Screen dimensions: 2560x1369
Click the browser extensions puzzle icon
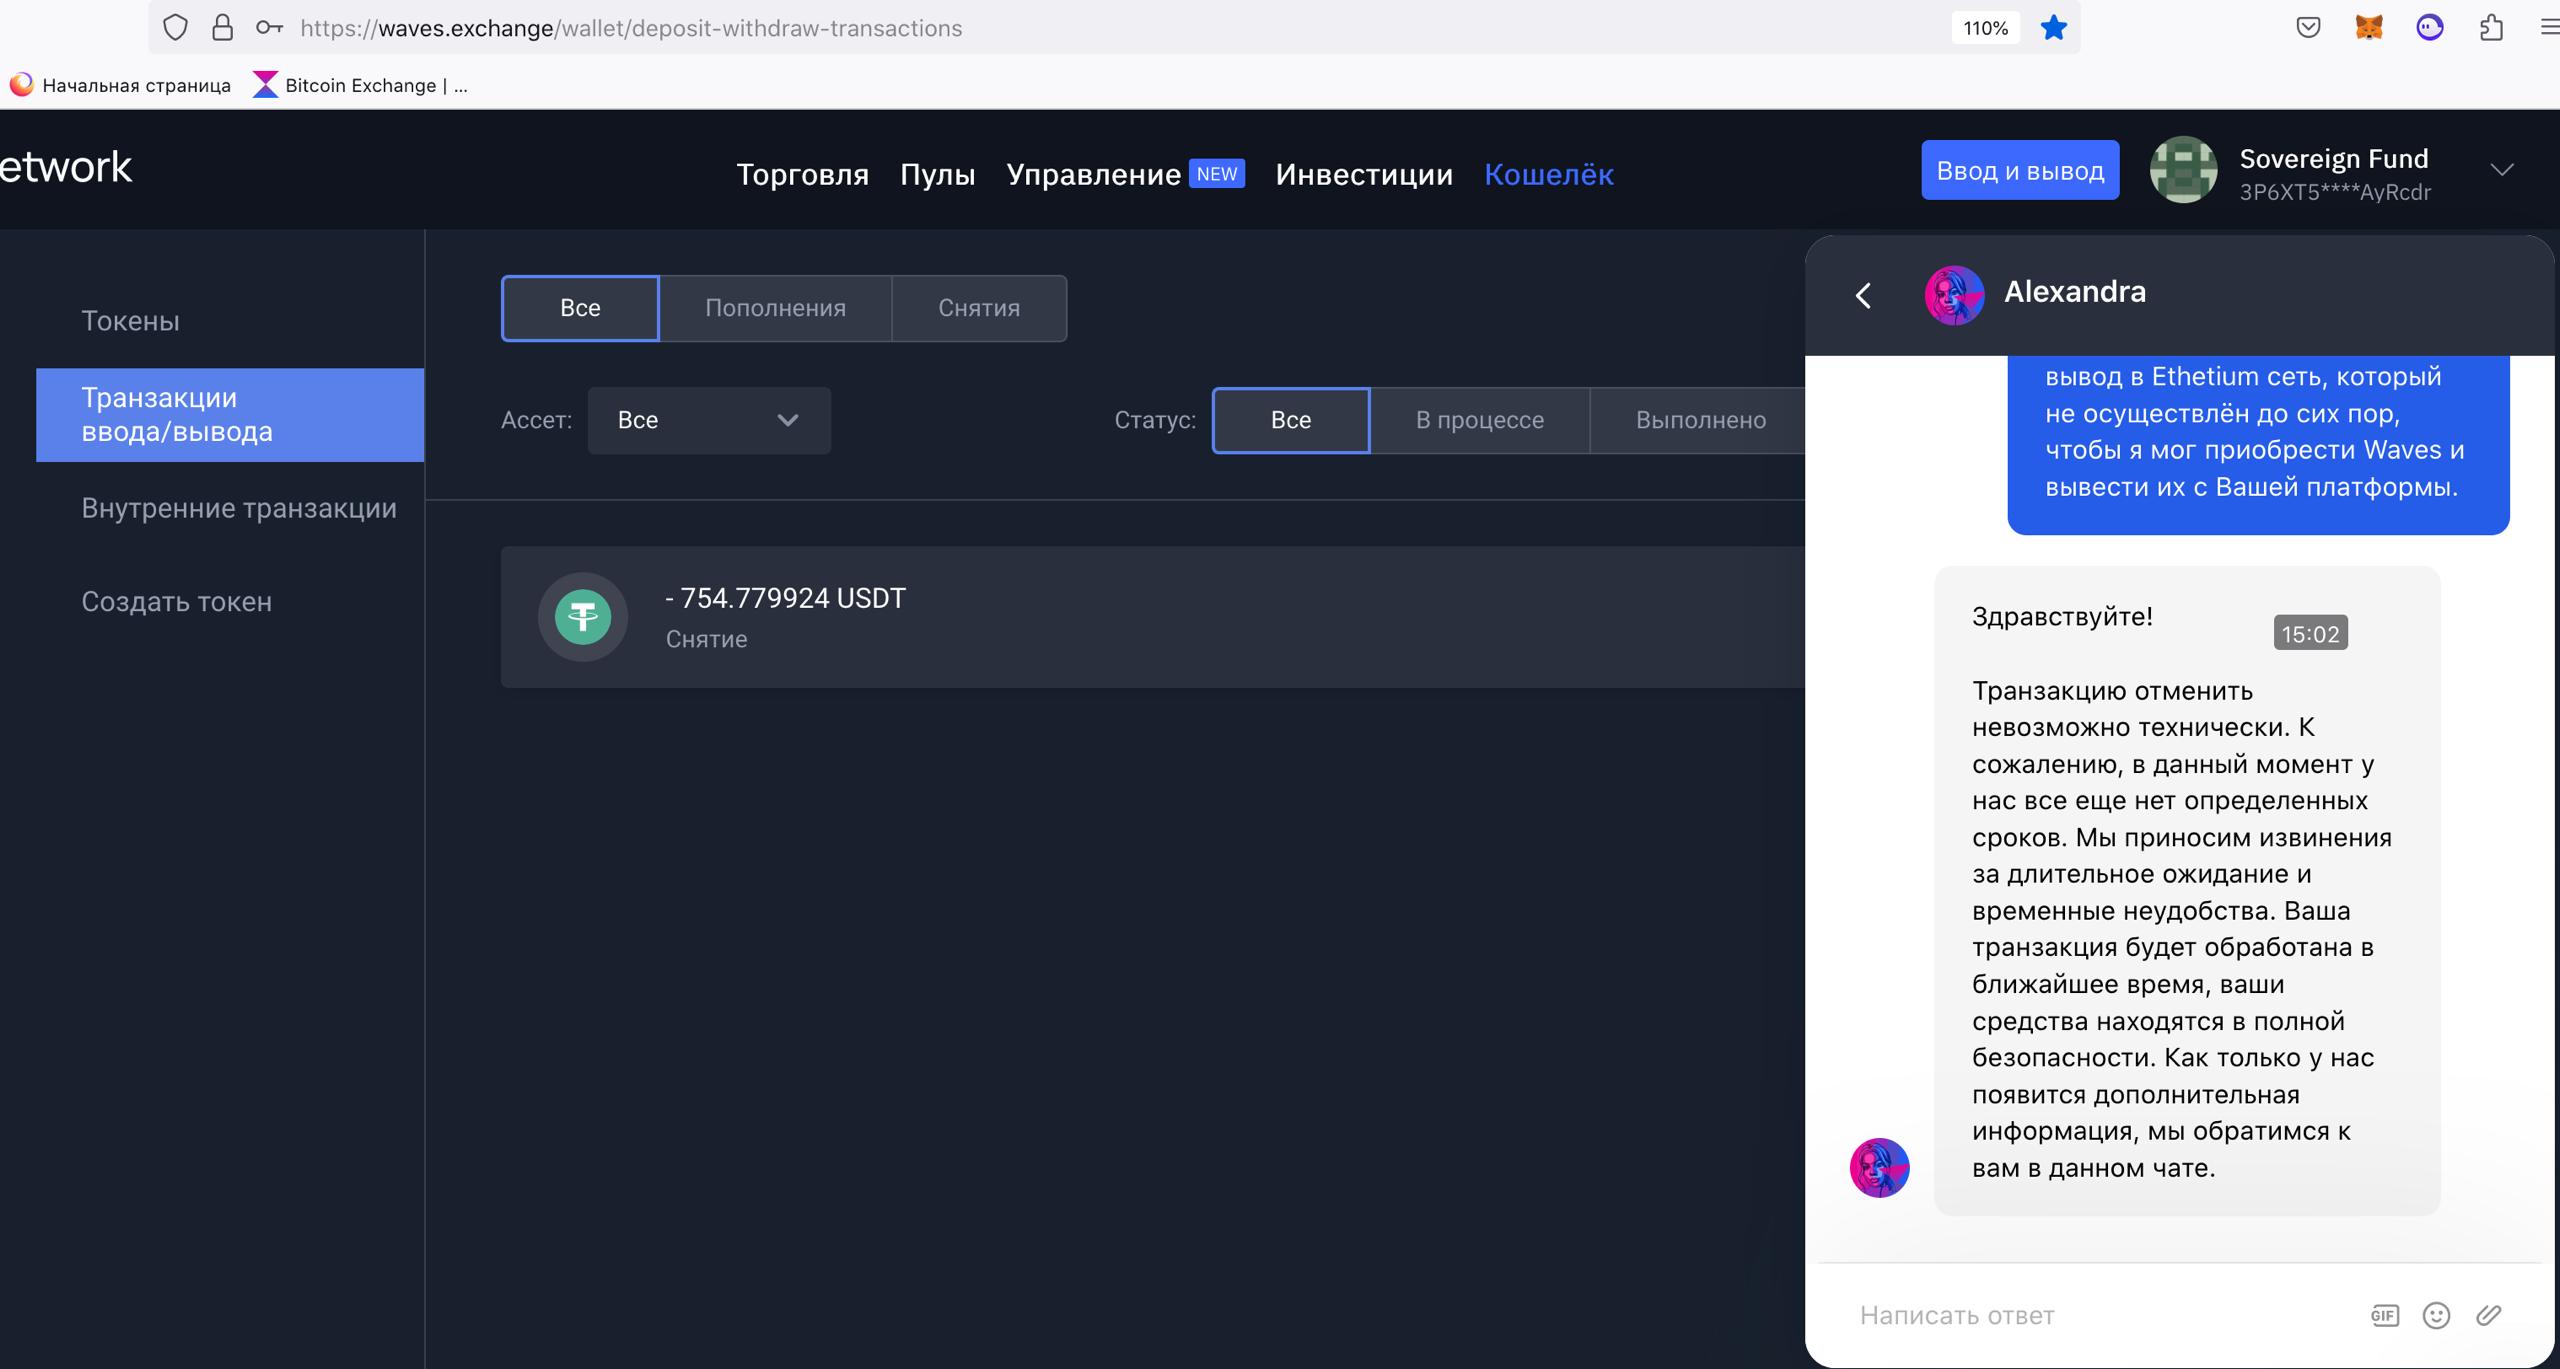point(2491,28)
